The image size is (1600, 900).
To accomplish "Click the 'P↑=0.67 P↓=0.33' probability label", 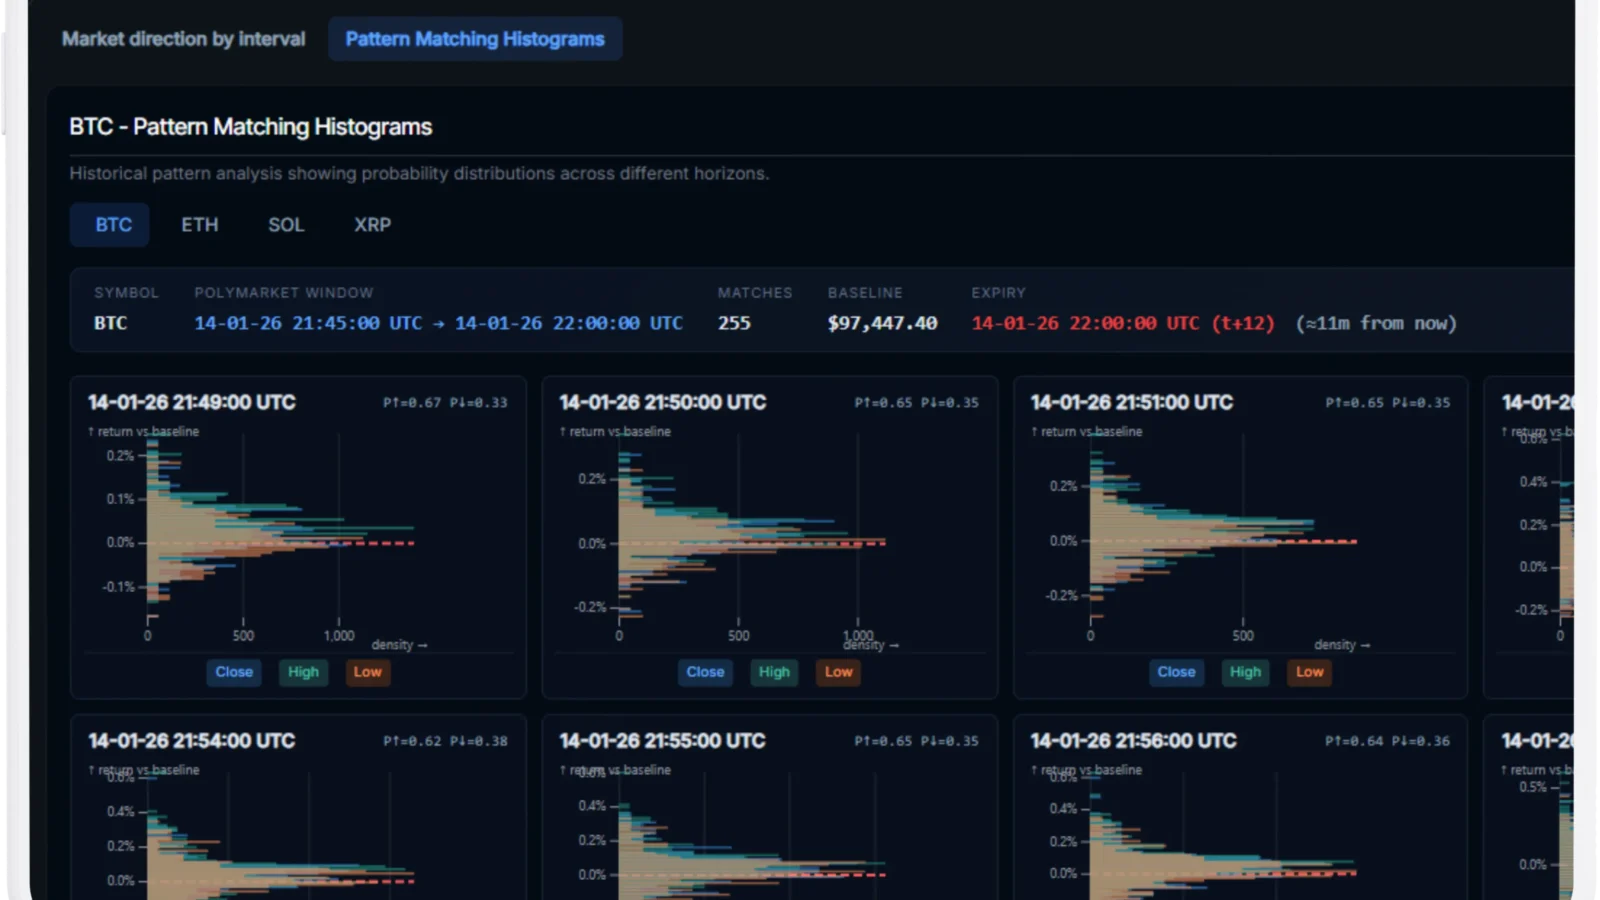I will click(445, 403).
